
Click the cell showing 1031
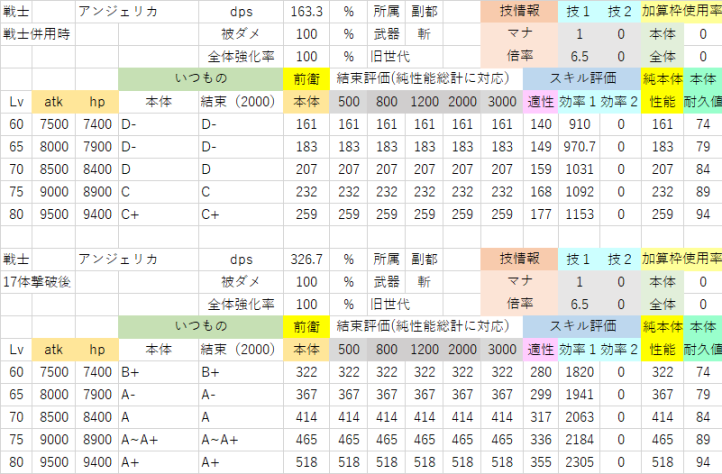point(579,170)
